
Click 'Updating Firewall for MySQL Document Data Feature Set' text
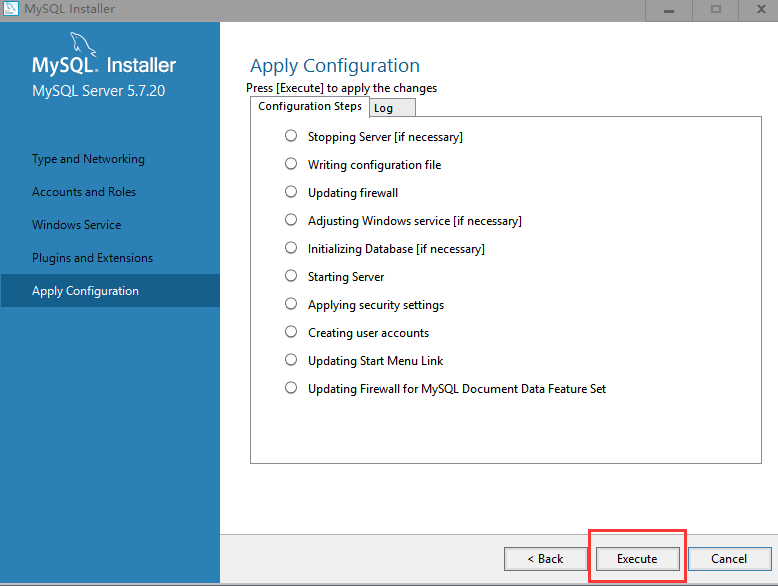456,389
